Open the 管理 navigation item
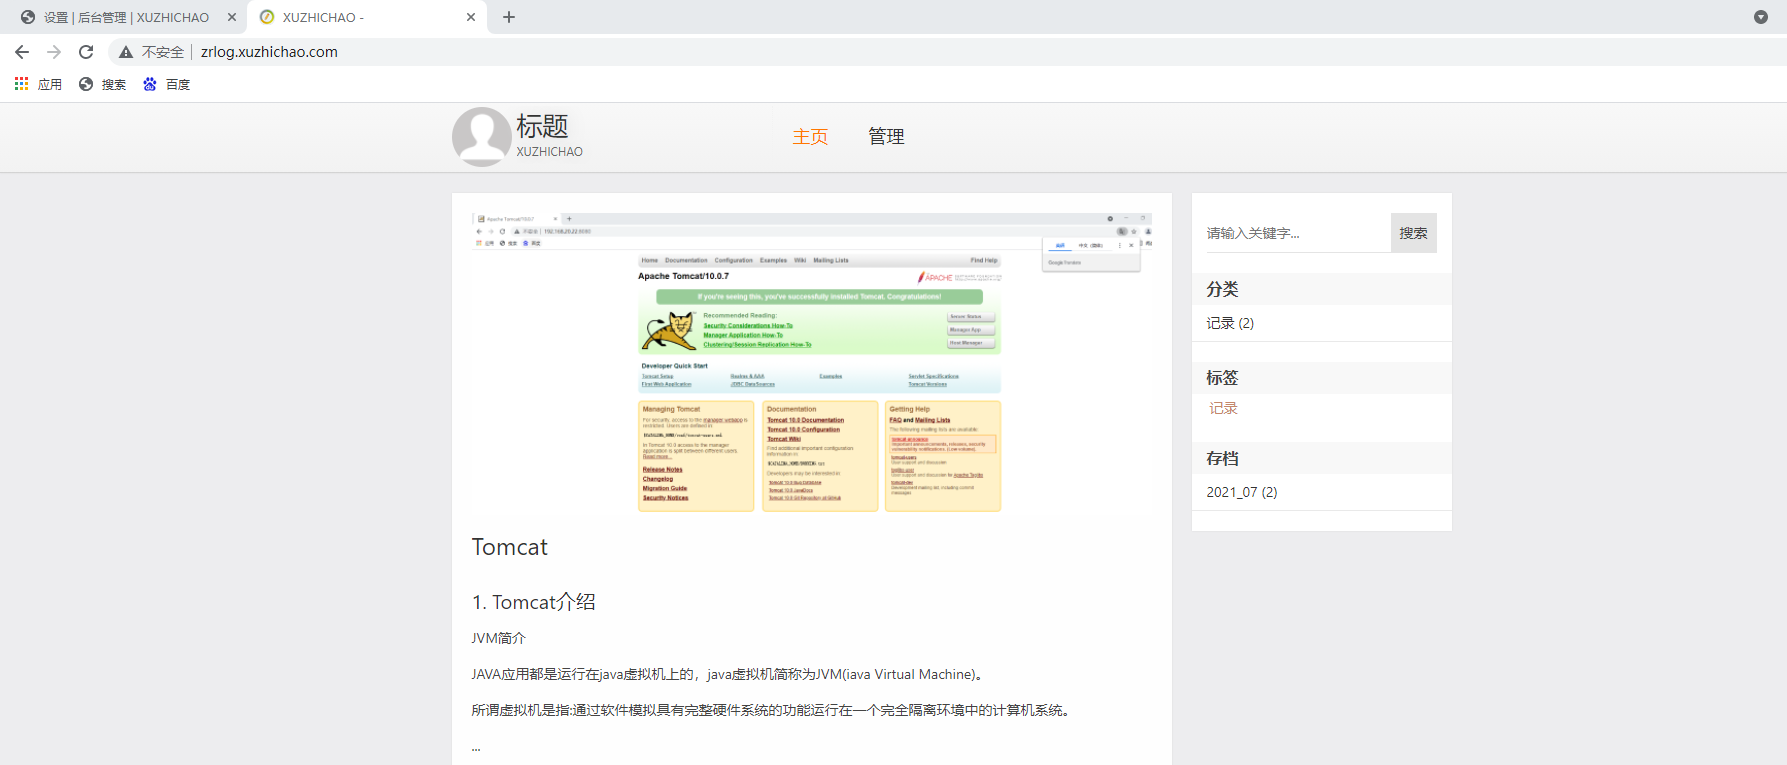This screenshot has height=765, width=1787. [x=886, y=136]
